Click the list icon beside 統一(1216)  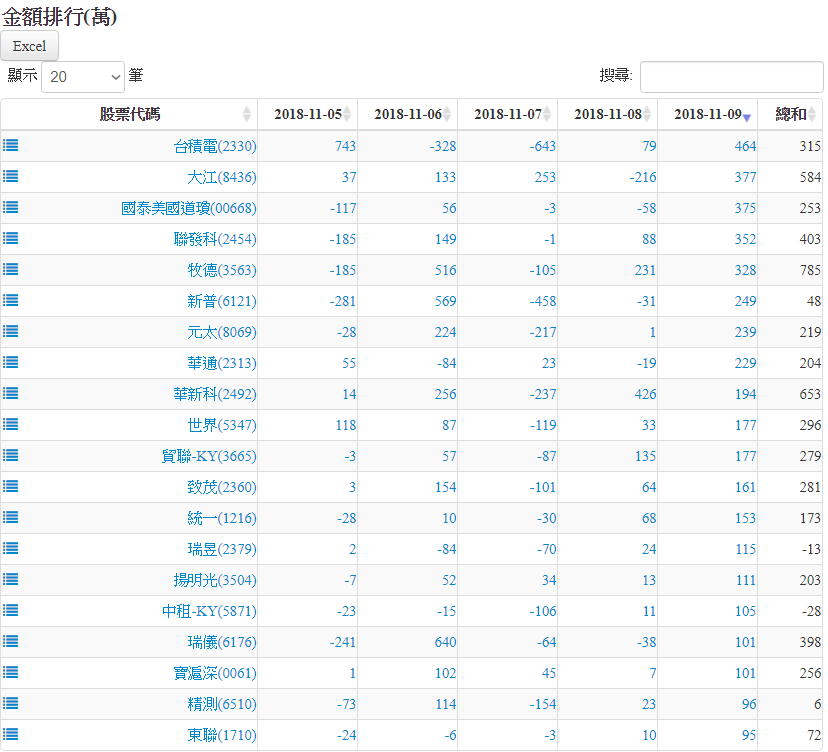click(x=11, y=517)
